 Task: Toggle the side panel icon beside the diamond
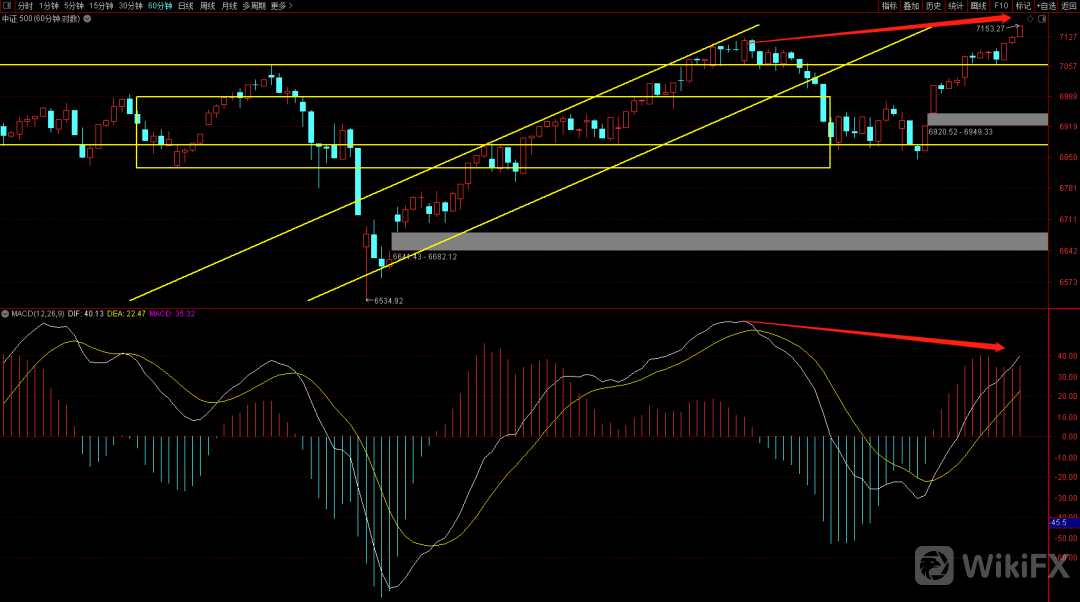coord(1042,19)
